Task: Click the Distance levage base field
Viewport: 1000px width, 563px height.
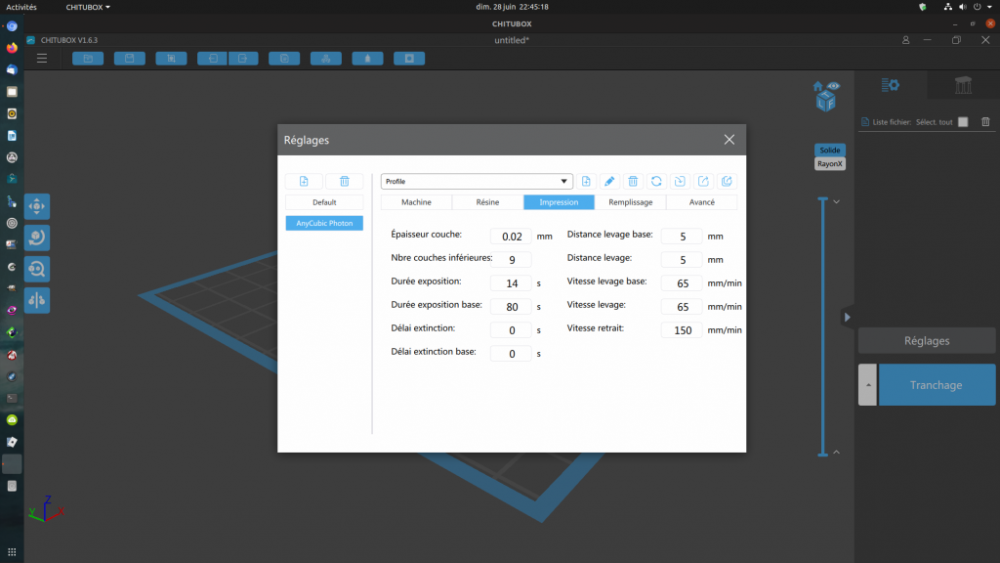Action: click(682, 237)
